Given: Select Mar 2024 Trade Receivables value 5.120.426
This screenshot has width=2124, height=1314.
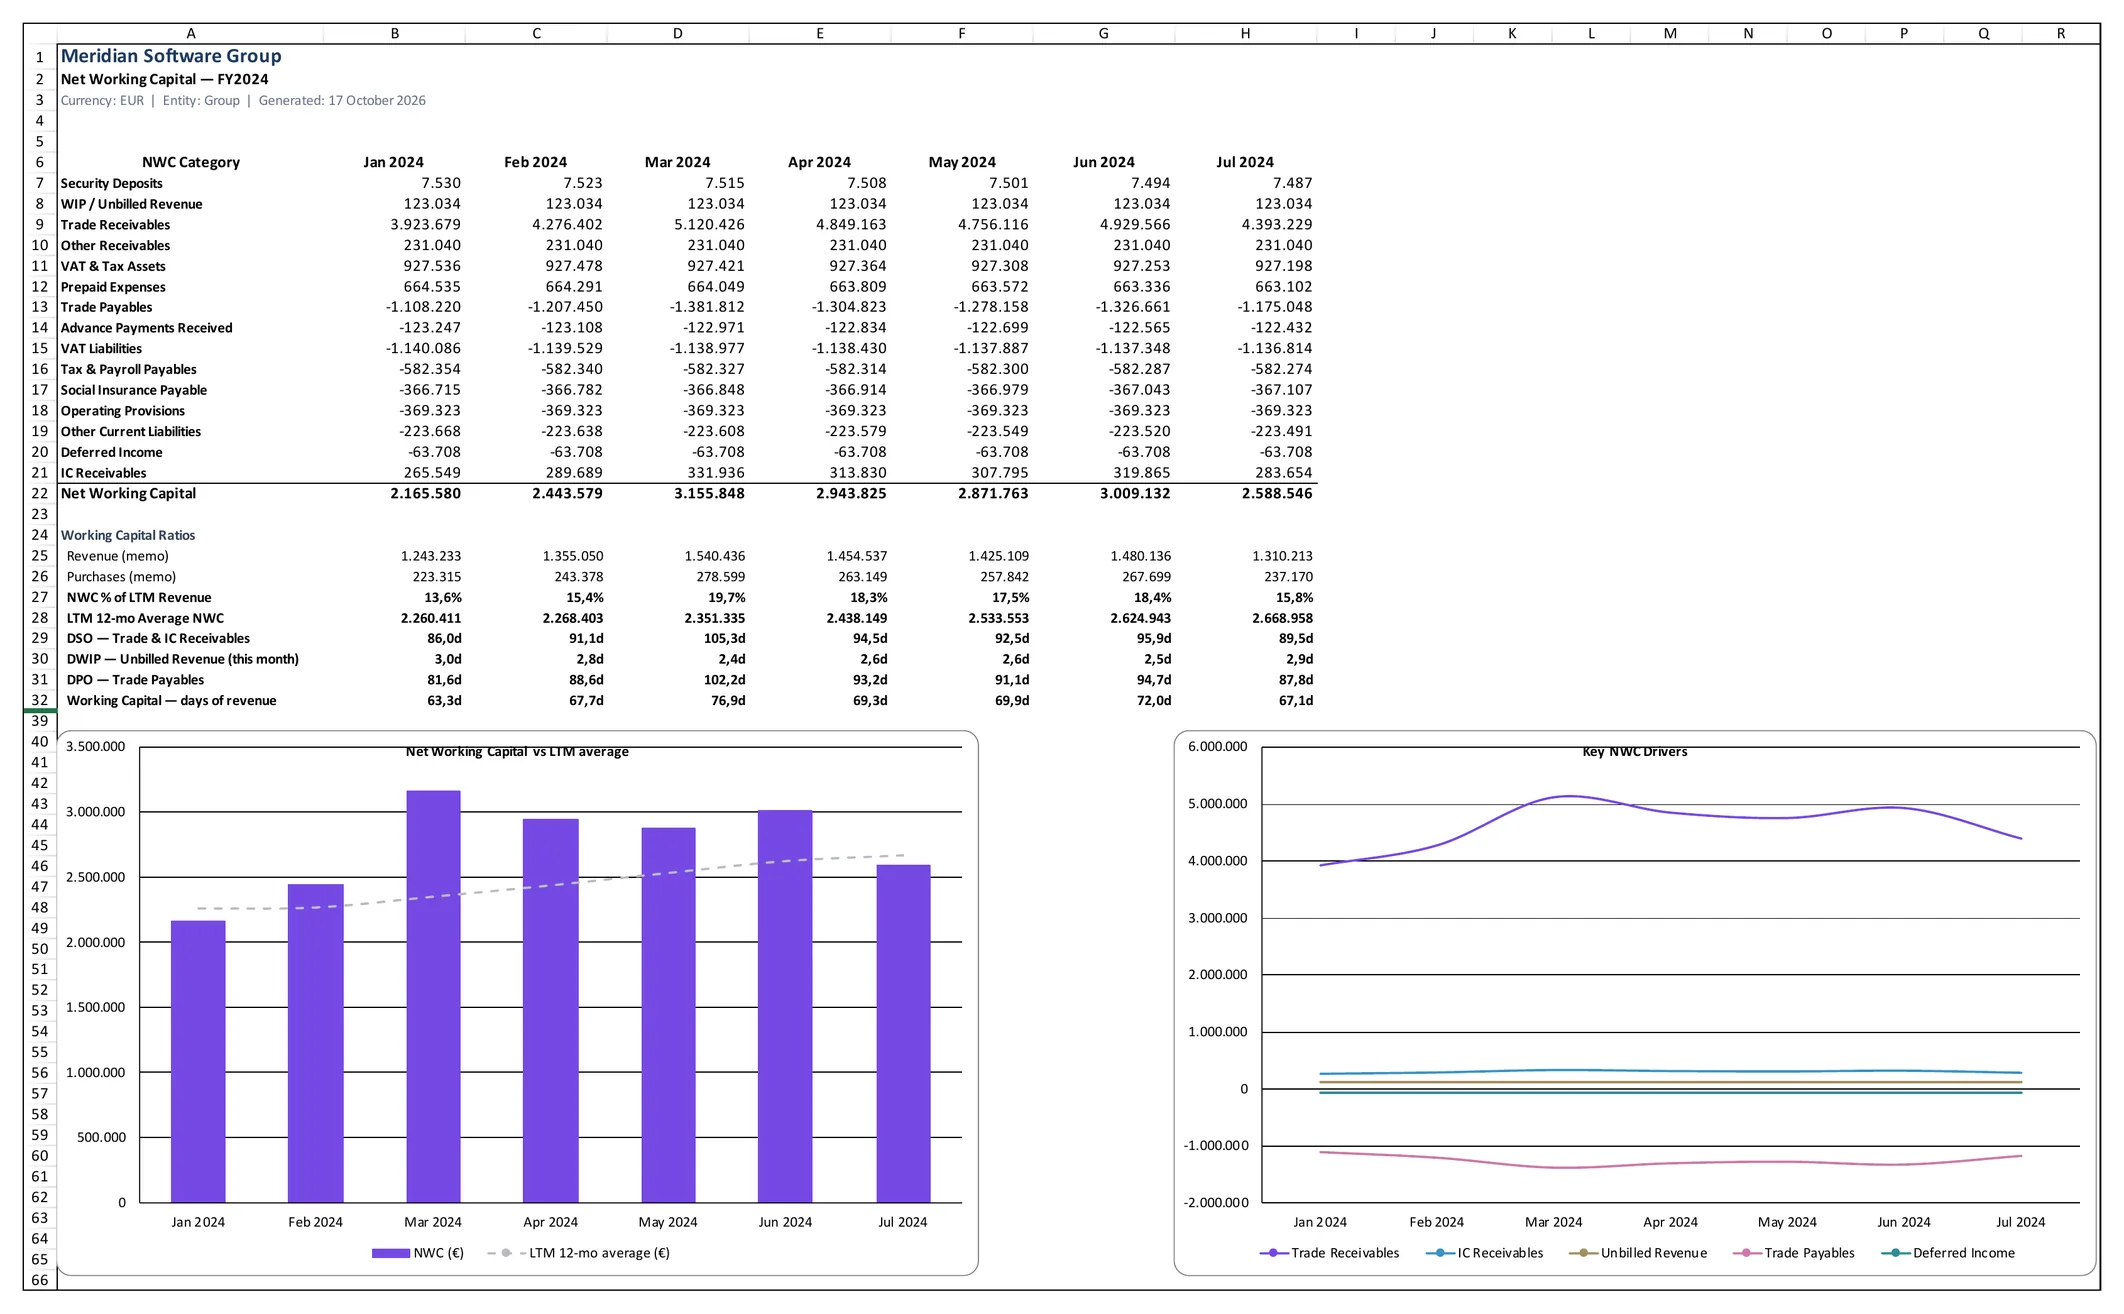Looking at the screenshot, I should click(709, 225).
